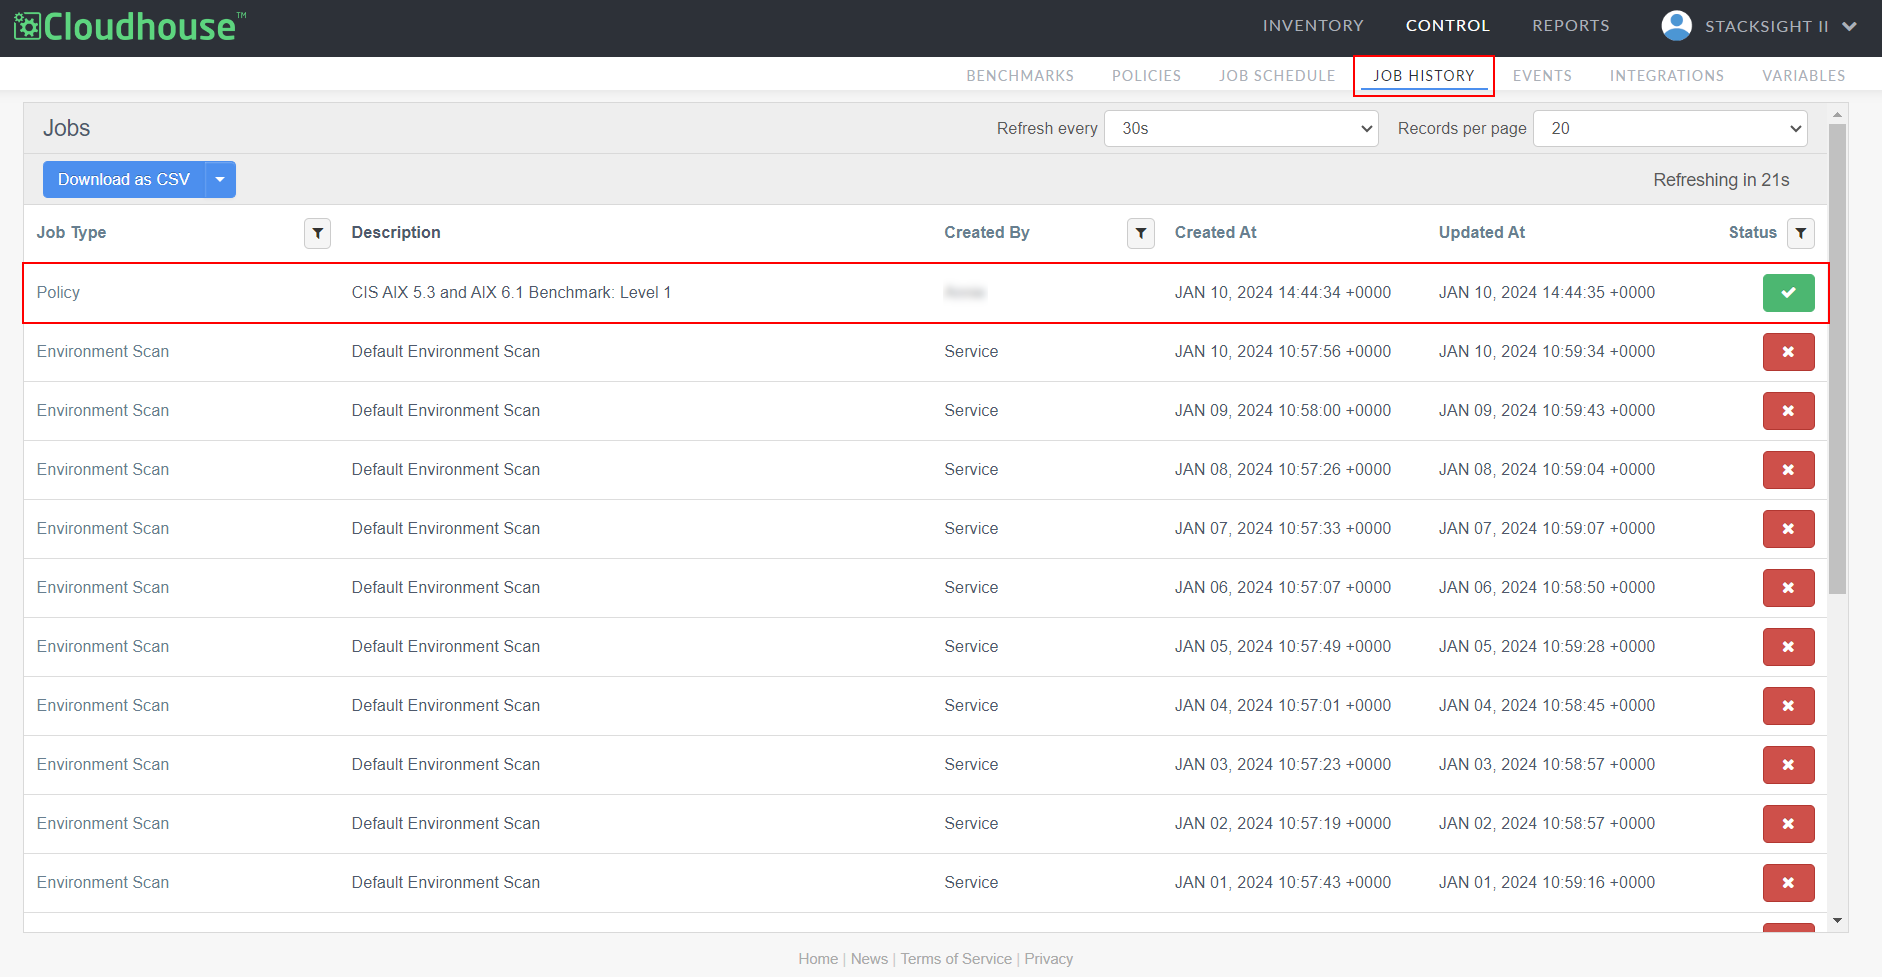Click failed status icon for JAN 10 Environment Scan
Screen dimensions: 1882x977
[x=1788, y=352]
